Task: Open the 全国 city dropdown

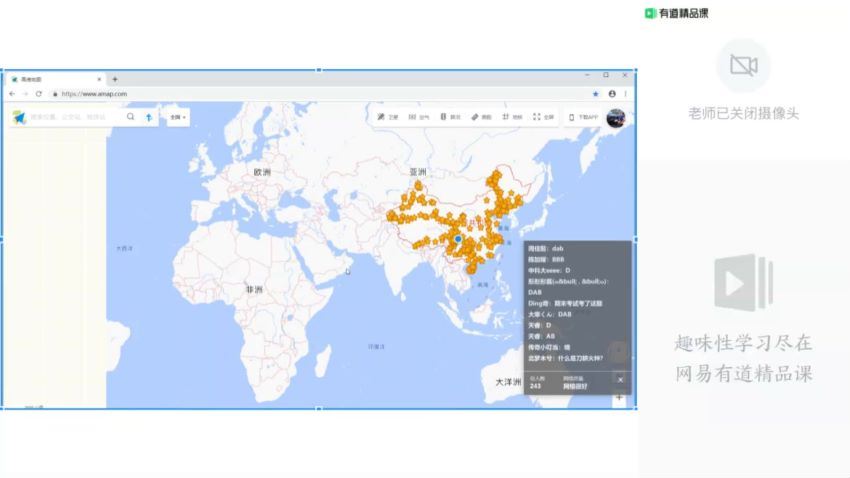Action: pos(178,117)
